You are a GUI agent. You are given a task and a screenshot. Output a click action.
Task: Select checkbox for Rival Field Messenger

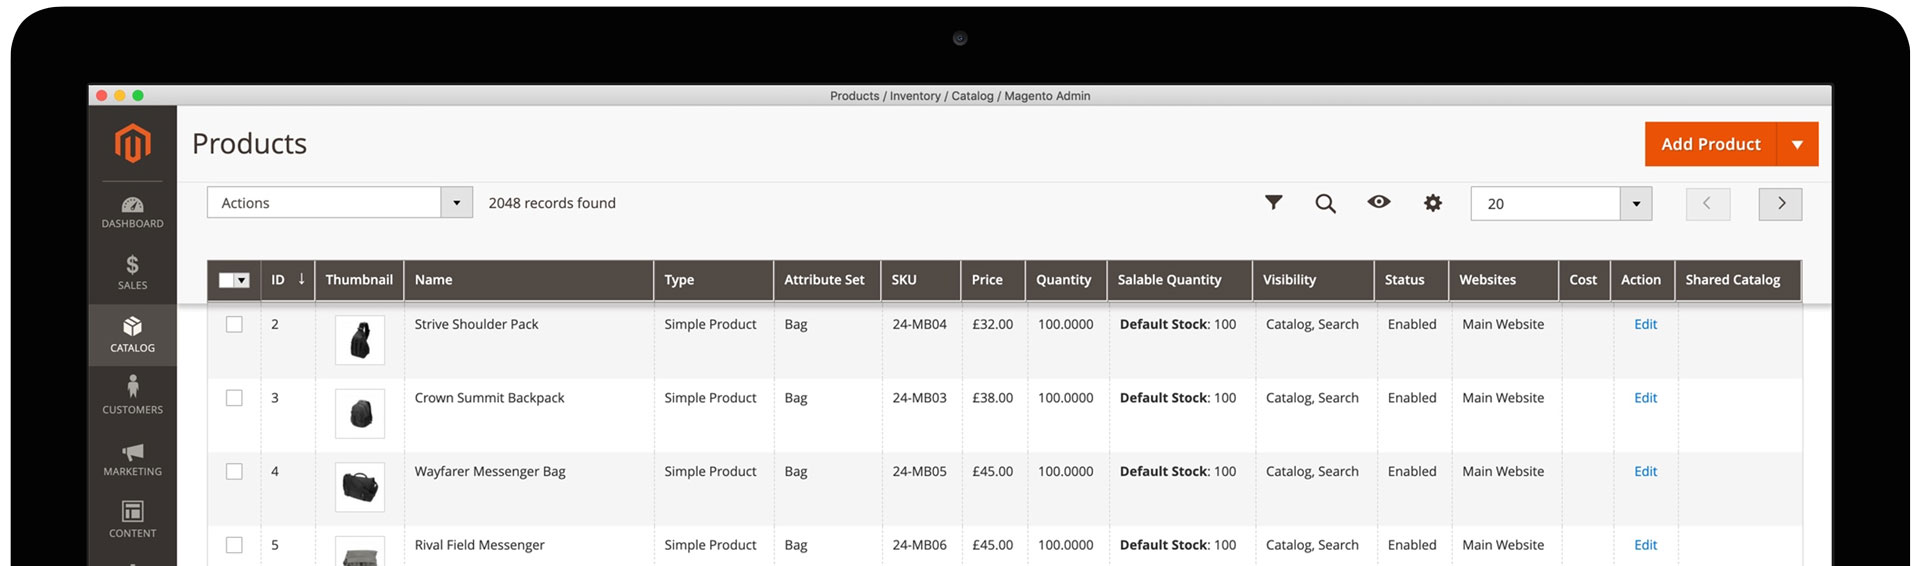pyautogui.click(x=234, y=545)
